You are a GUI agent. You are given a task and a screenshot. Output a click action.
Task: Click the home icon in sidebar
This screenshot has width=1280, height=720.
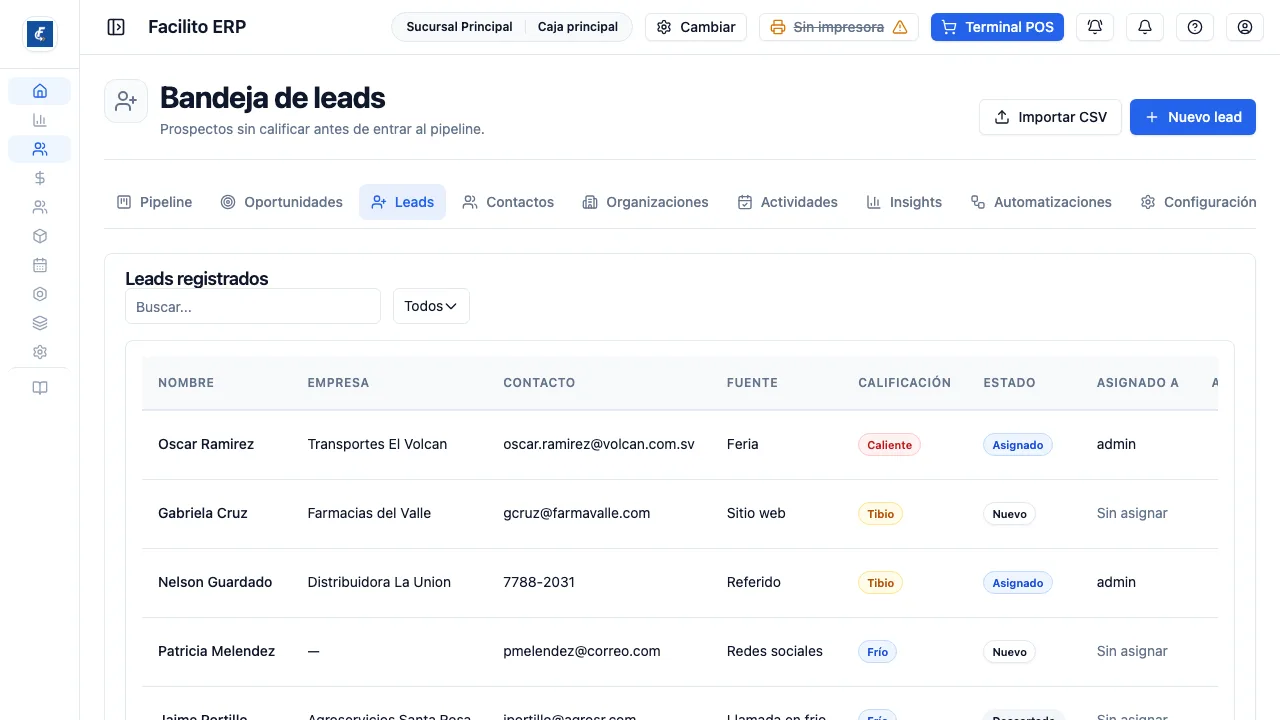(40, 91)
